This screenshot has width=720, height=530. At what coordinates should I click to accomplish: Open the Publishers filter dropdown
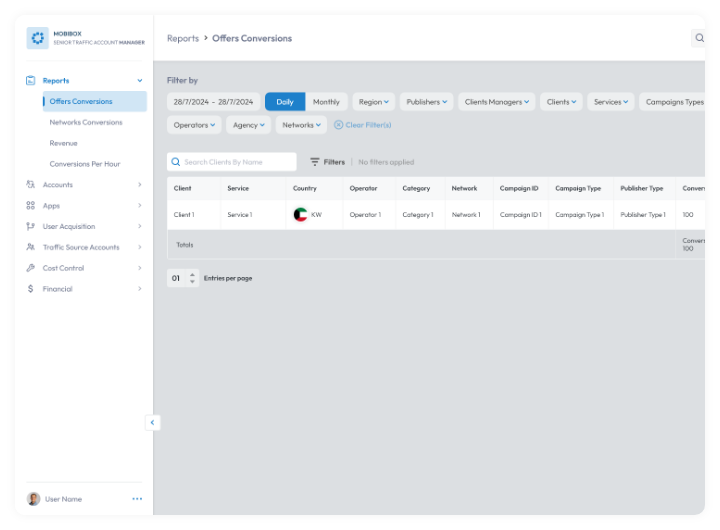[x=427, y=102]
